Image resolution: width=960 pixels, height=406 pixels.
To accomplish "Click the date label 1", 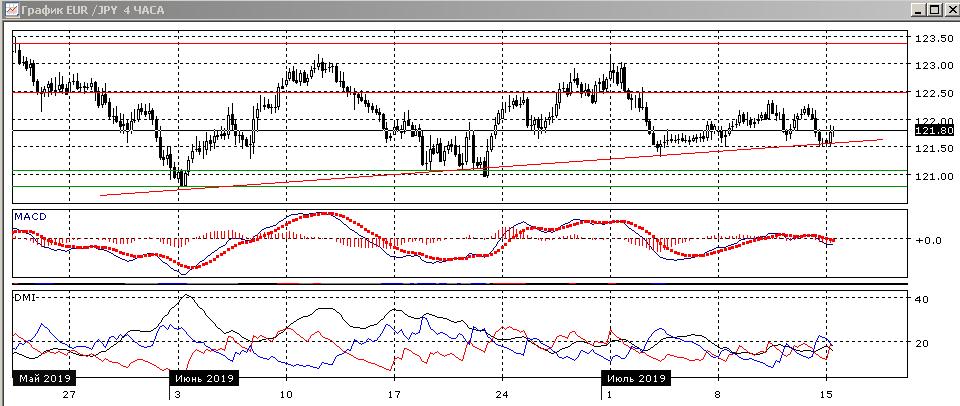I will 609,394.
